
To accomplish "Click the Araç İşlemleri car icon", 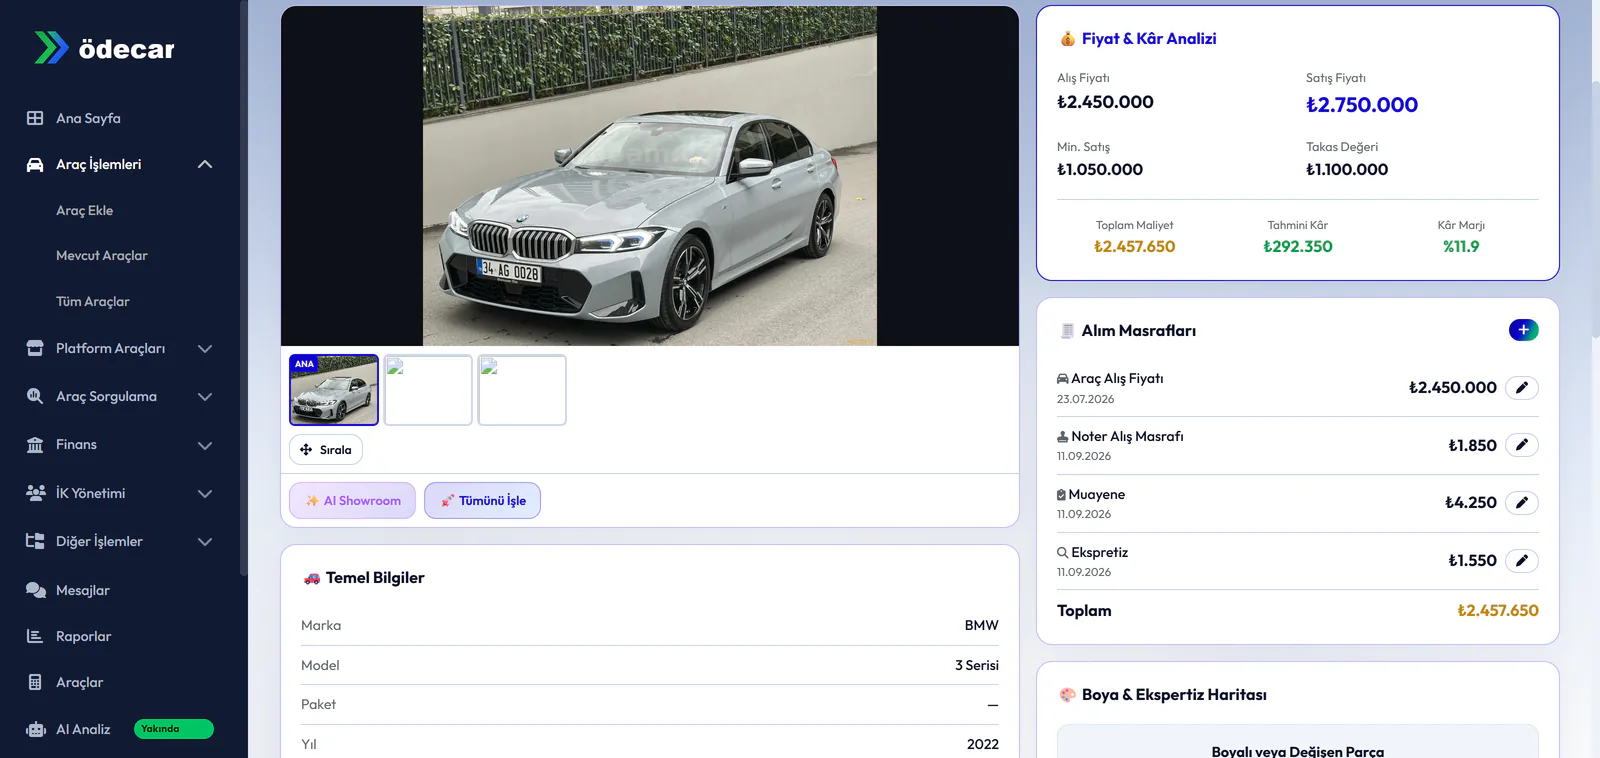I will (35, 165).
